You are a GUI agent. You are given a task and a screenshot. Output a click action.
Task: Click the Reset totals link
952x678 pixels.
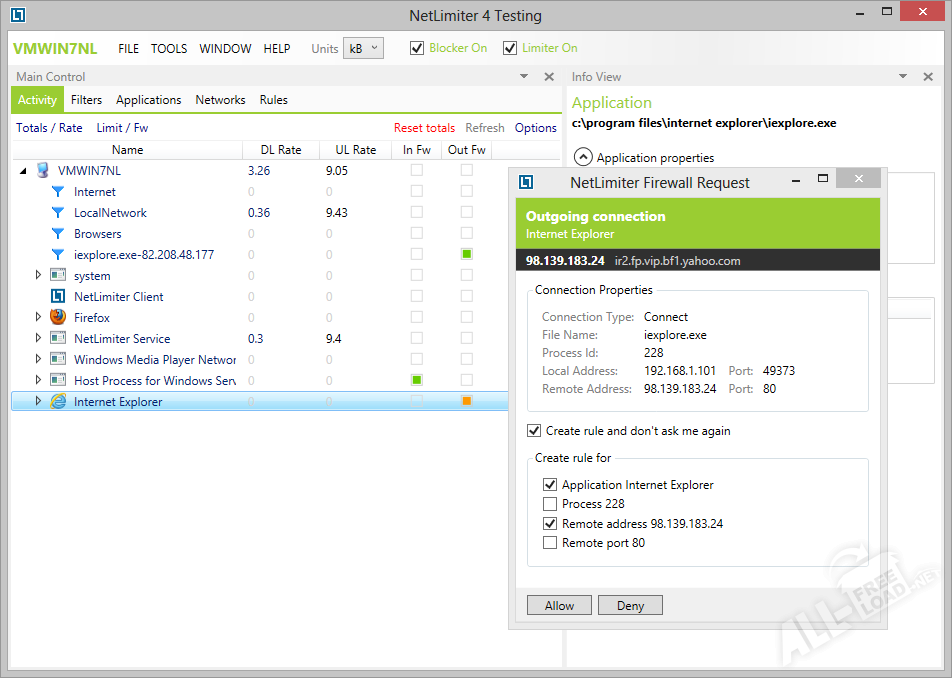tap(424, 128)
